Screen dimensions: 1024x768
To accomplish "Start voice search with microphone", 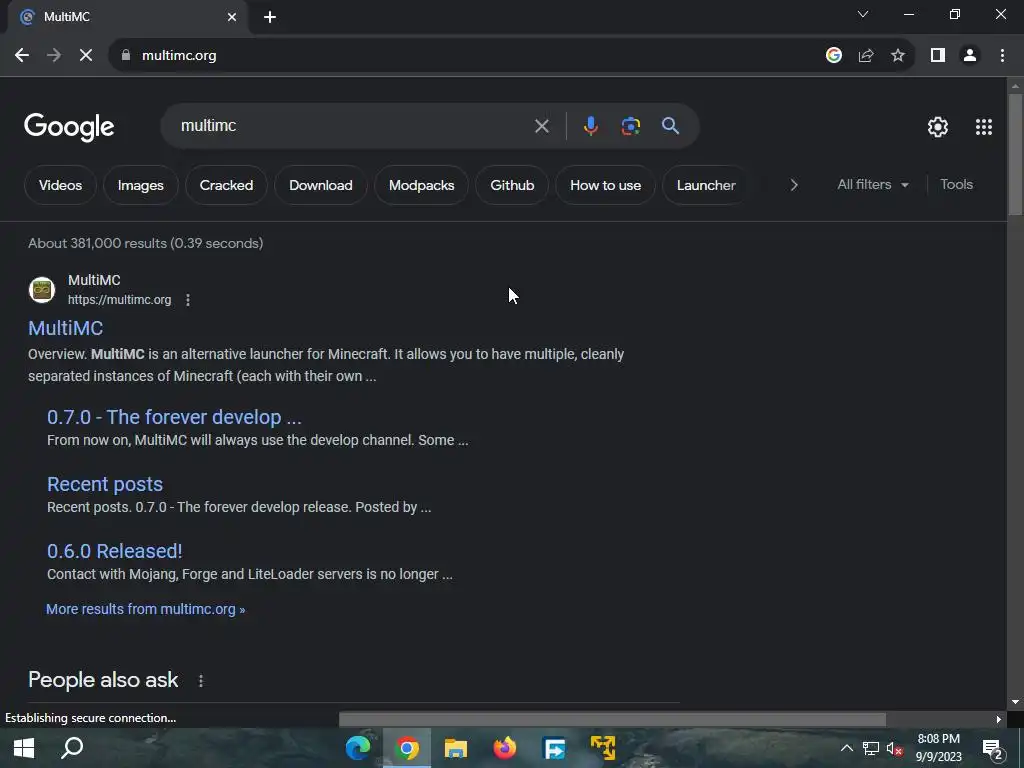I will (590, 126).
